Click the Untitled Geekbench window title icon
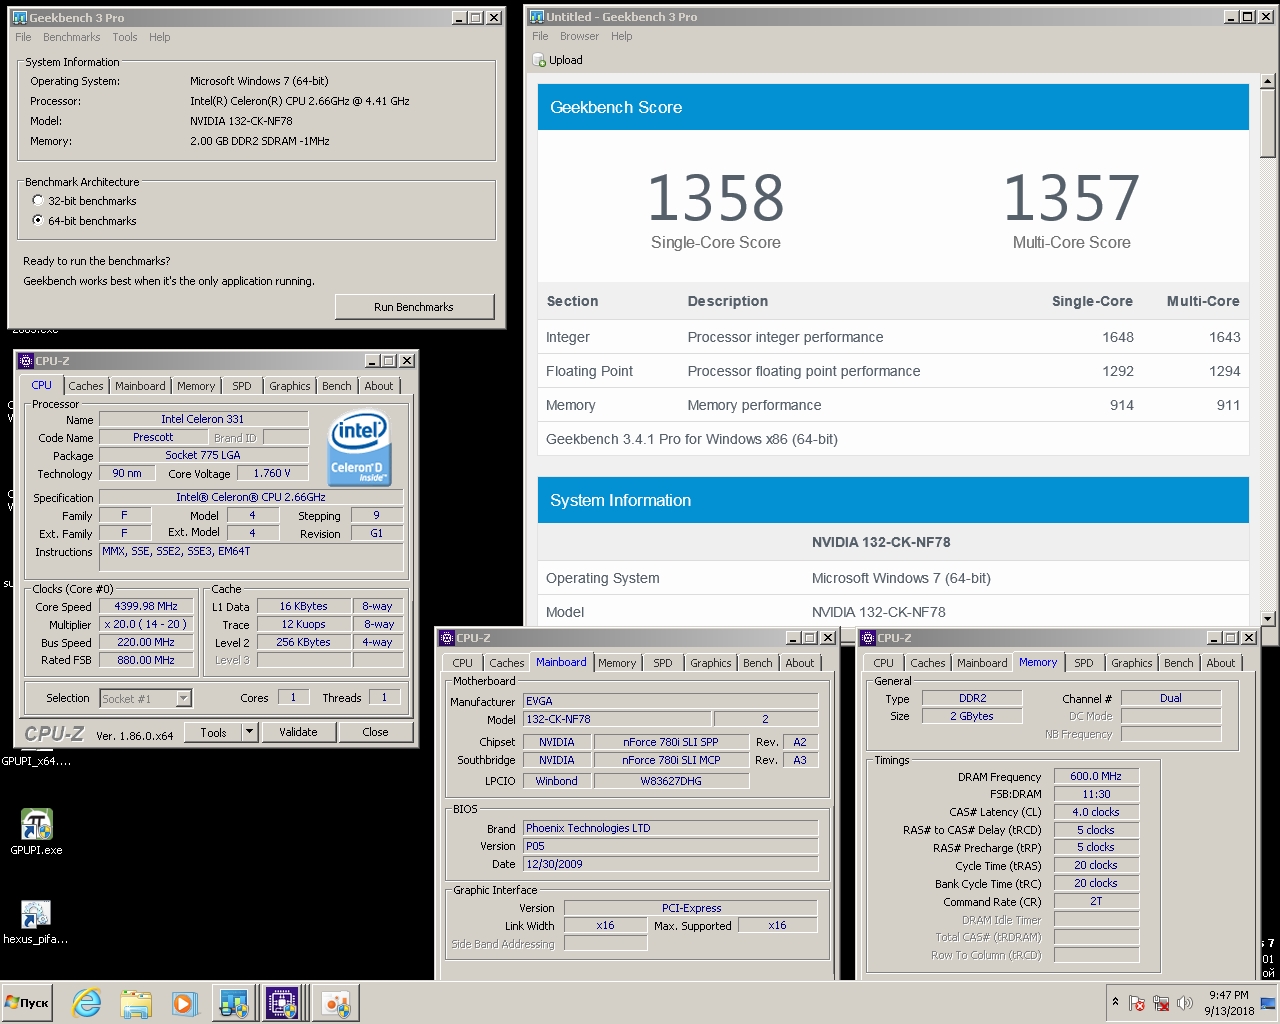The image size is (1280, 1024). click(x=536, y=16)
